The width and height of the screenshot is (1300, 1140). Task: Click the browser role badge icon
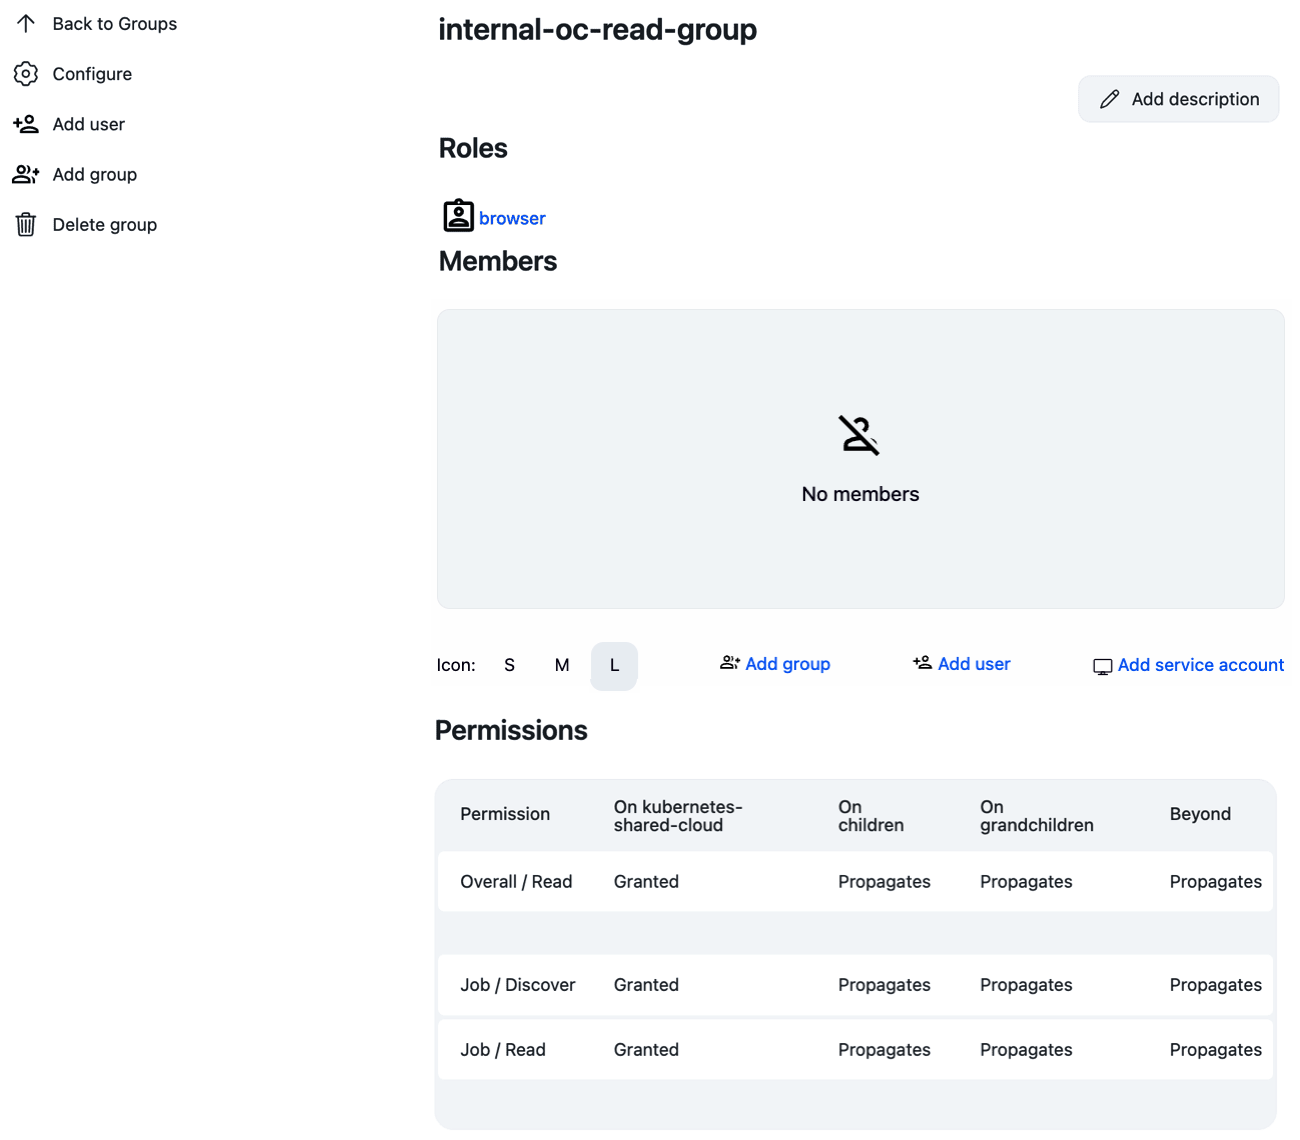click(458, 216)
